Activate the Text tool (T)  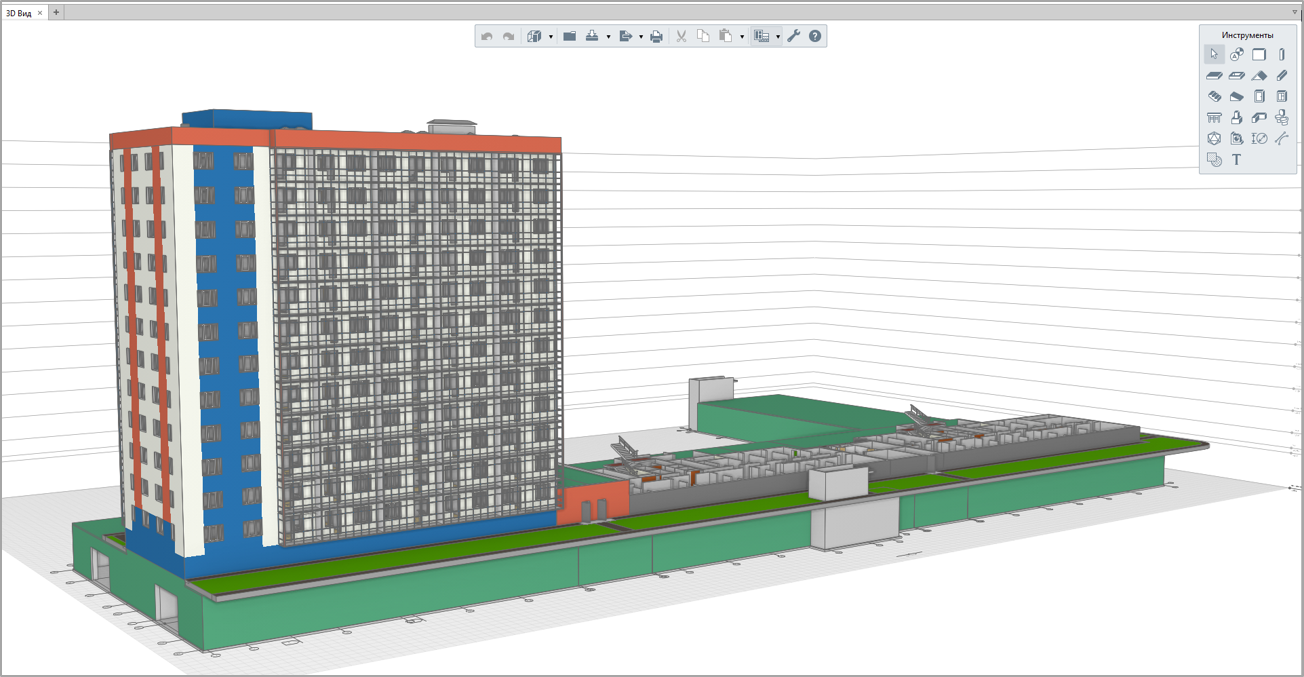(x=1237, y=160)
